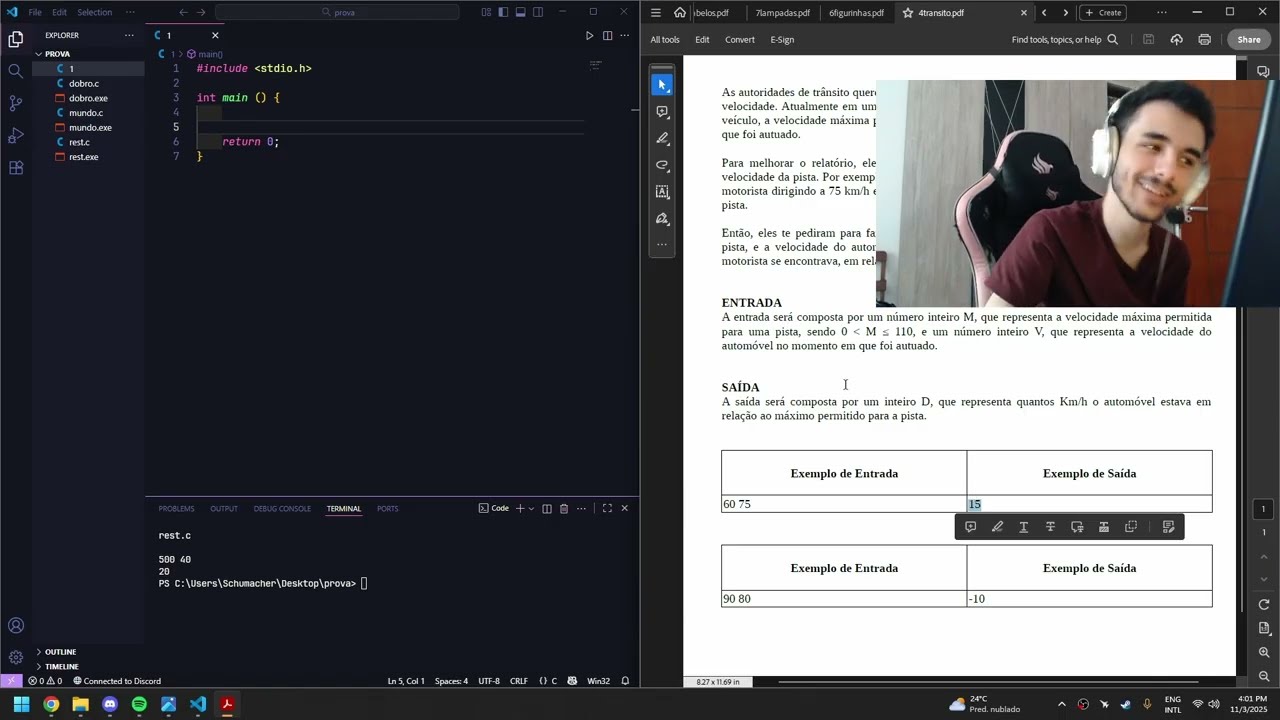
Task: Click Find tools, topics, or help search
Action: coord(1064,40)
